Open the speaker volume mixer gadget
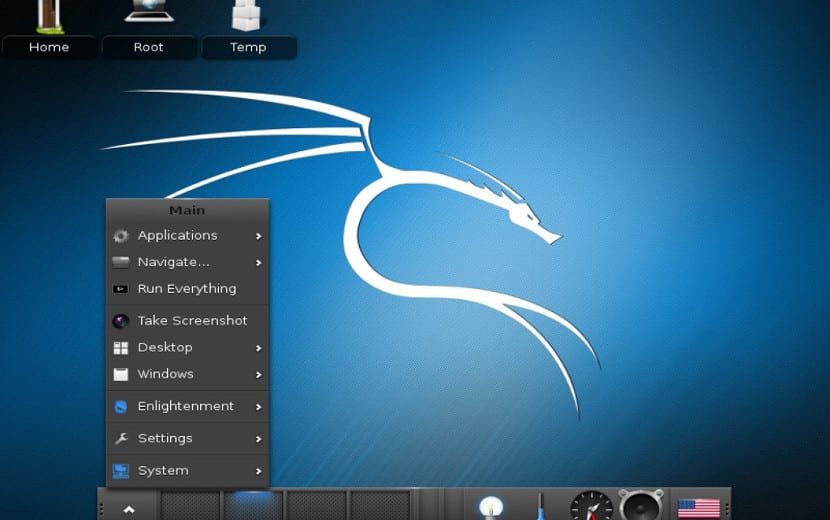Image resolution: width=830 pixels, height=520 pixels. click(640, 505)
